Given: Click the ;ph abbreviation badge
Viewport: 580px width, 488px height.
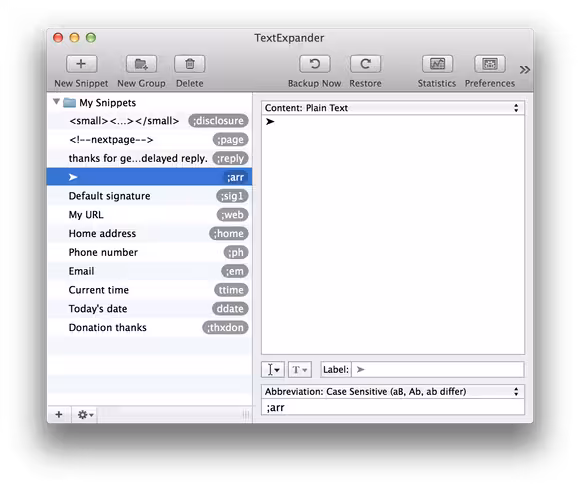Looking at the screenshot, I should coord(236,253).
